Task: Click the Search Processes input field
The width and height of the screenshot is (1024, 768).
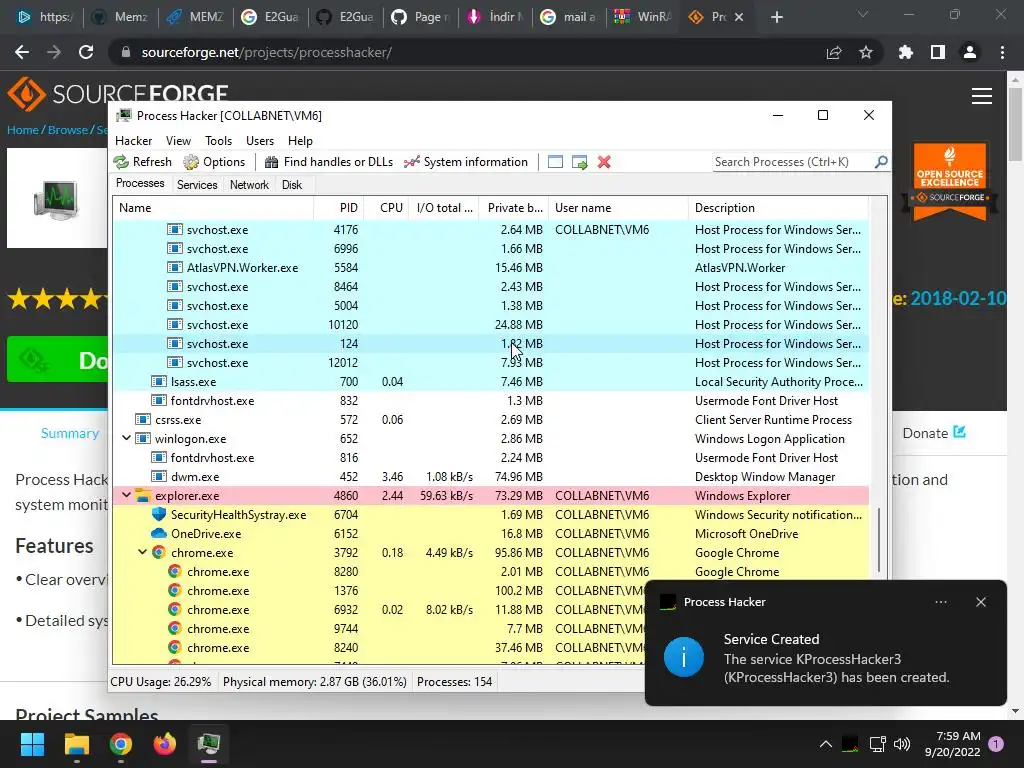Action: click(x=793, y=161)
